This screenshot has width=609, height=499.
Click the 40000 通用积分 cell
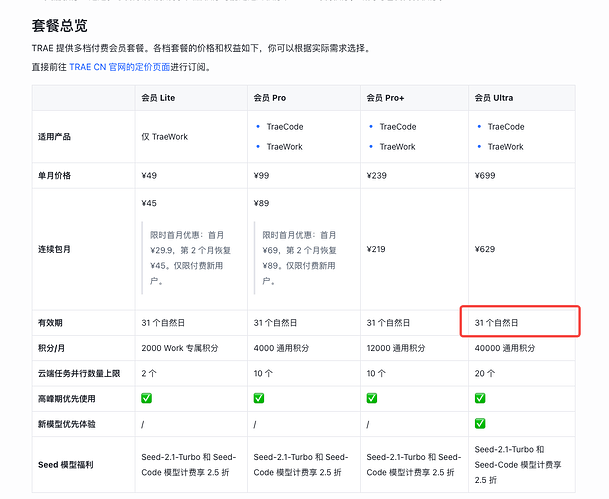(x=505, y=348)
